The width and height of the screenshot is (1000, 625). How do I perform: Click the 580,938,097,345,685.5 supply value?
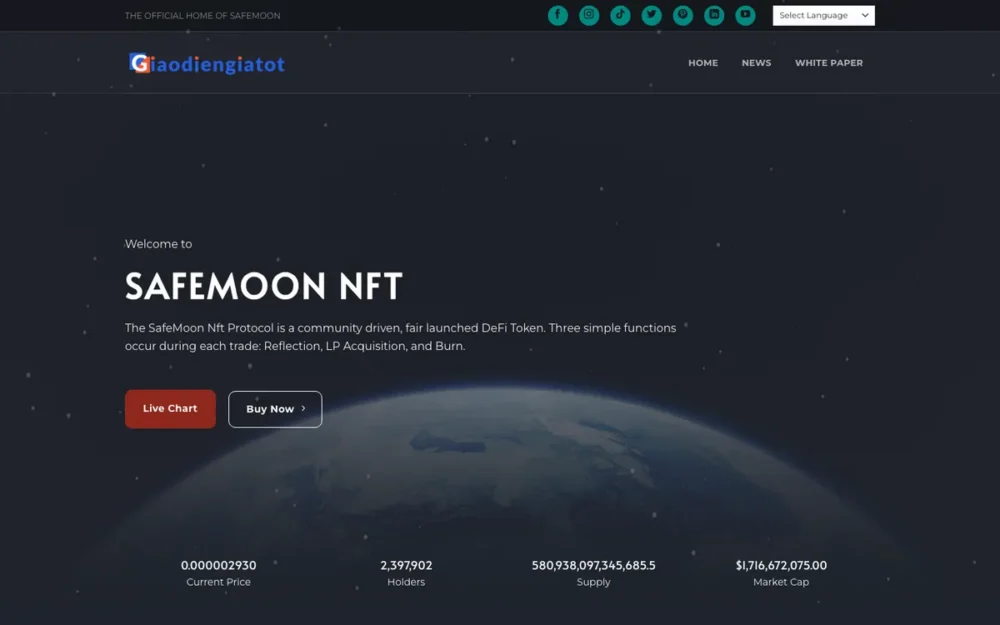pos(593,565)
